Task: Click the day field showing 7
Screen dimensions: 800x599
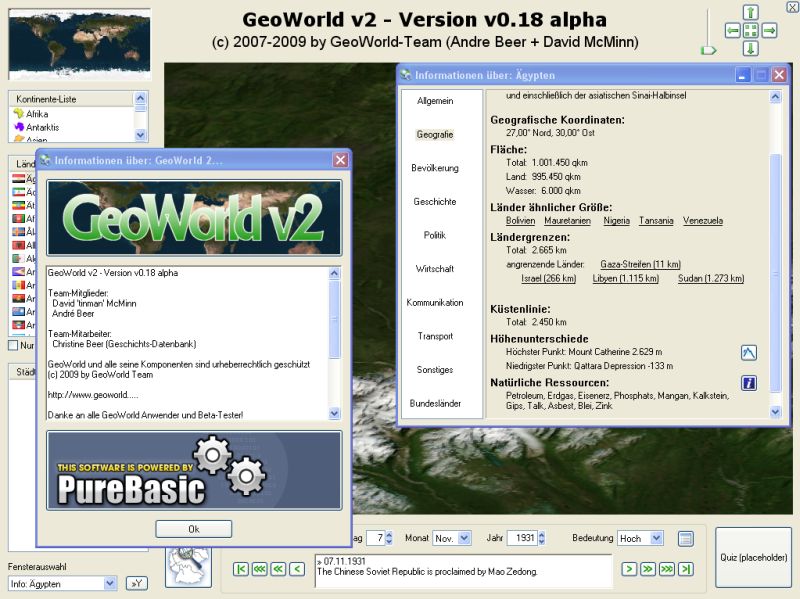Action: 376,538
